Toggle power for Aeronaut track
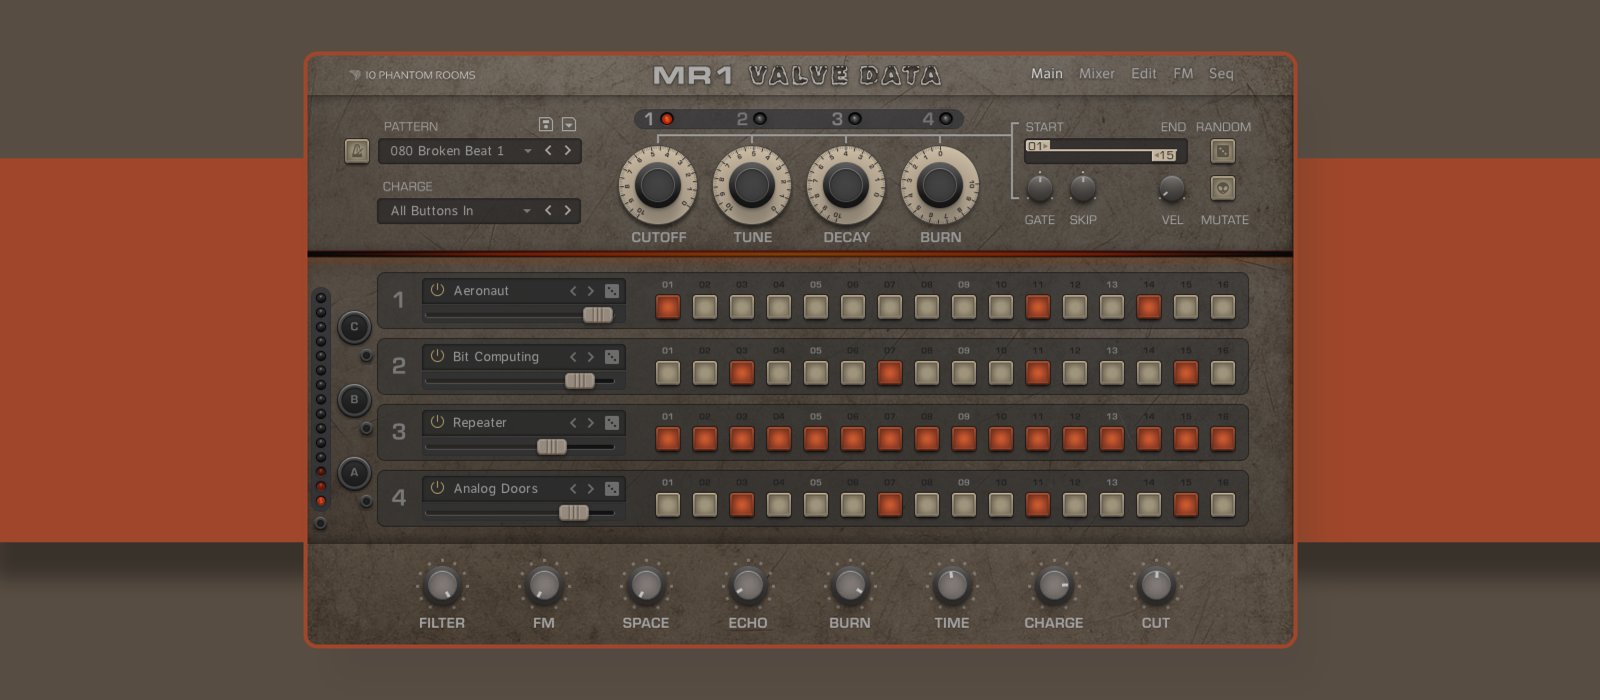This screenshot has width=1600, height=700. 437,290
